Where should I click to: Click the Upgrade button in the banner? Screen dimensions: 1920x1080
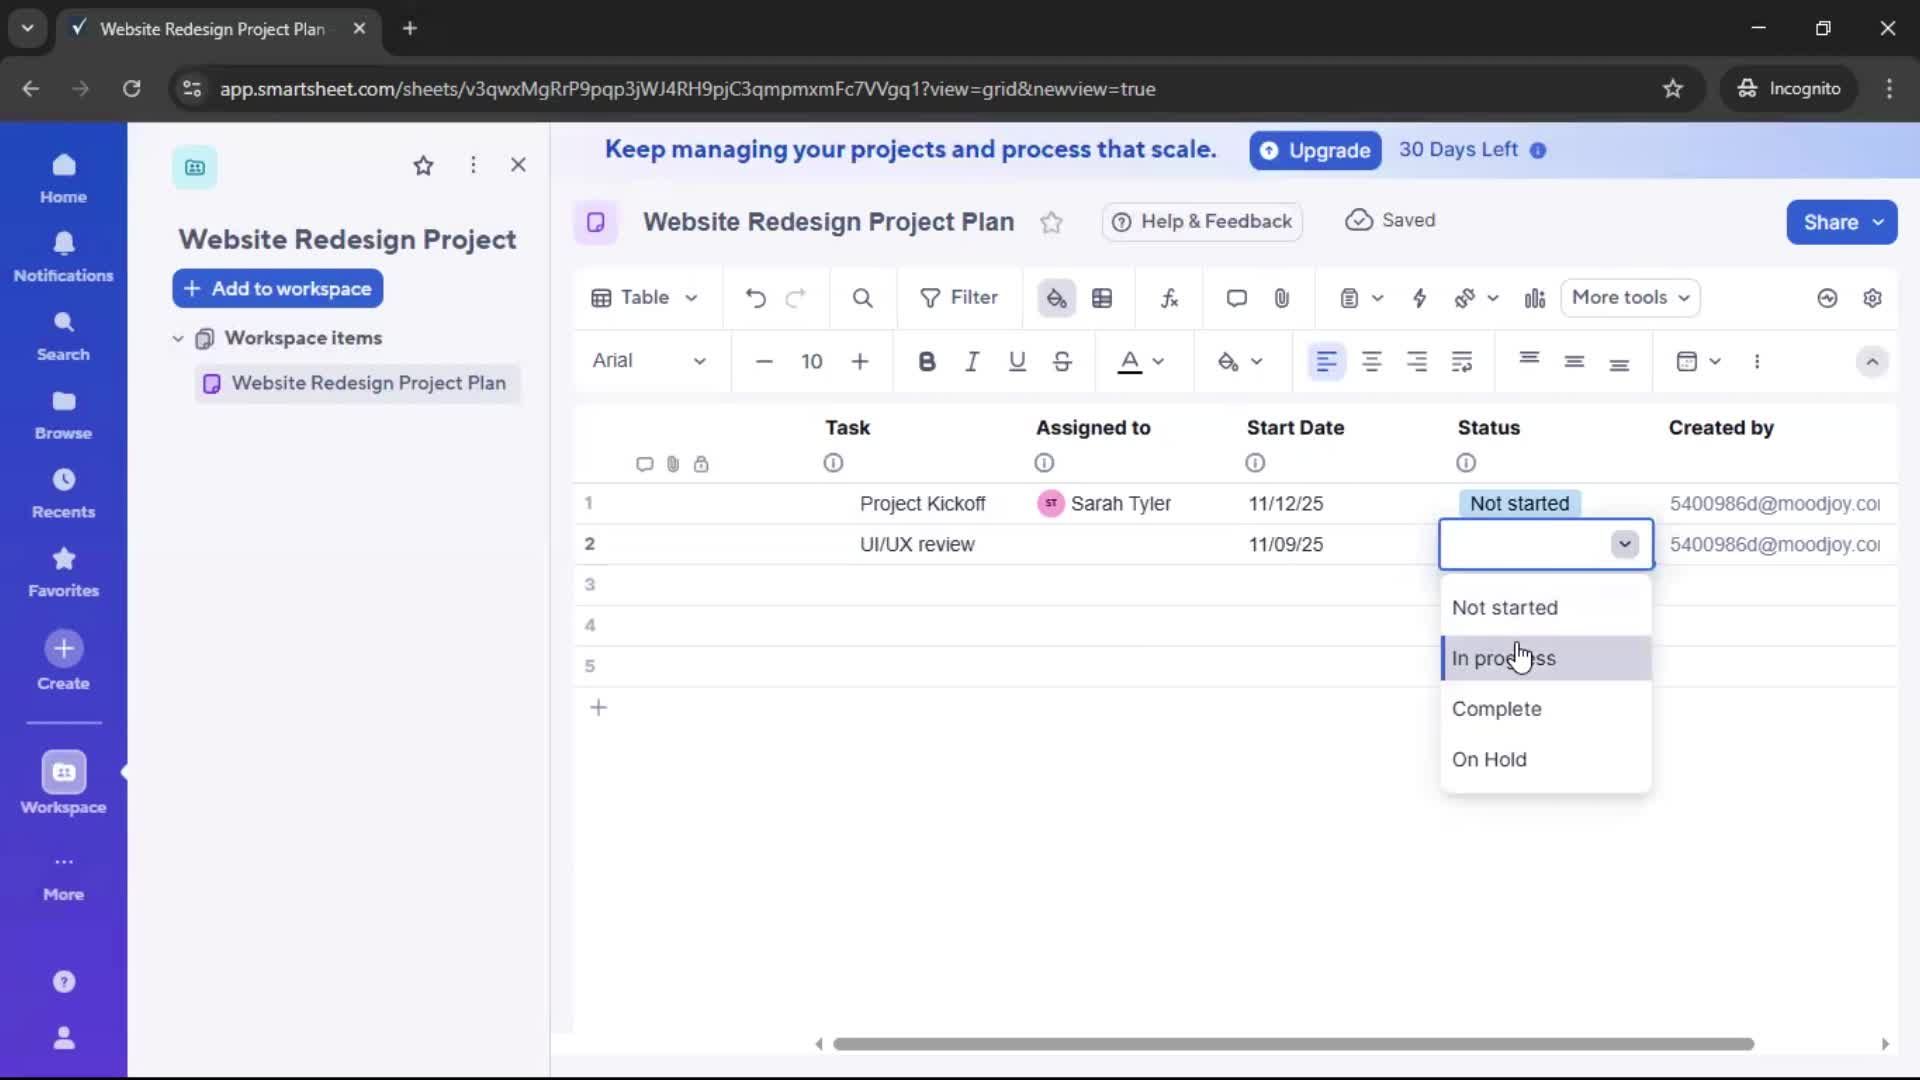tap(1315, 150)
